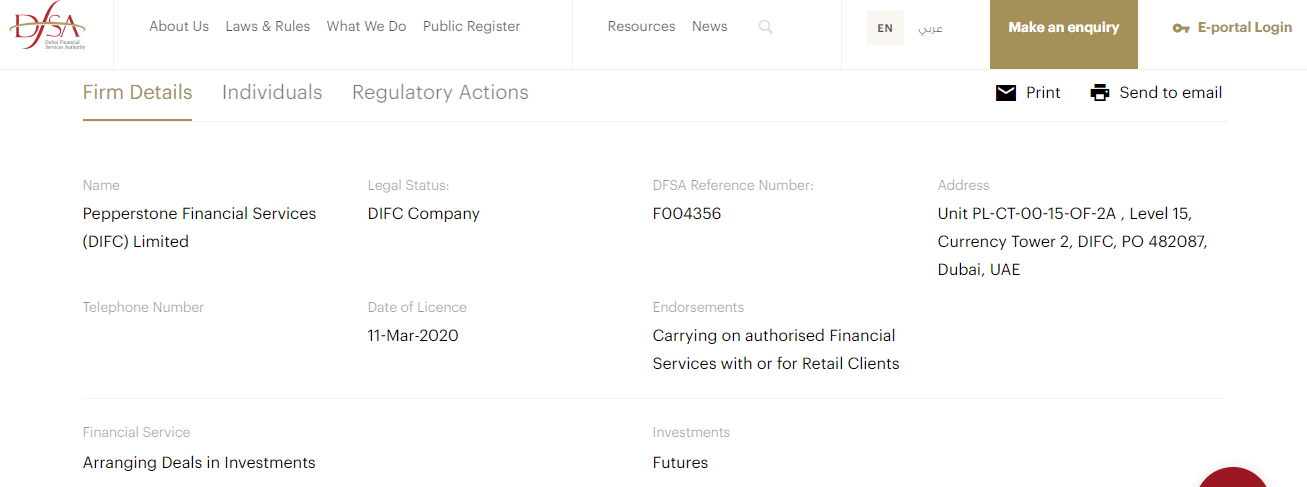Click the Retail Clients endorsement text
This screenshot has height=487, width=1307.
point(849,364)
